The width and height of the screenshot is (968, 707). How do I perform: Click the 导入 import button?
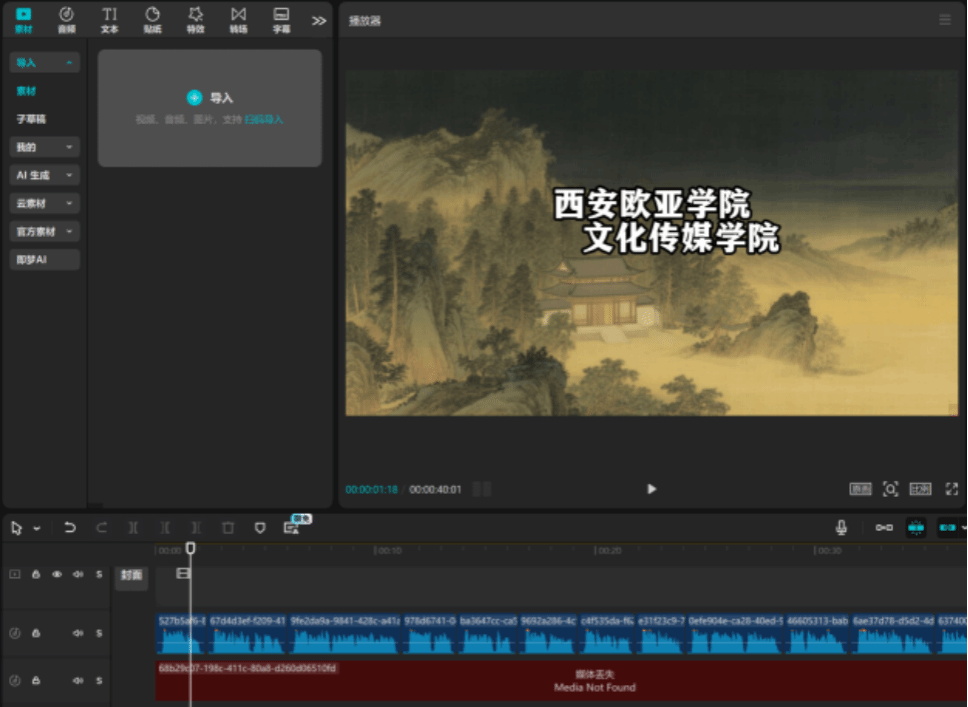click(x=210, y=98)
